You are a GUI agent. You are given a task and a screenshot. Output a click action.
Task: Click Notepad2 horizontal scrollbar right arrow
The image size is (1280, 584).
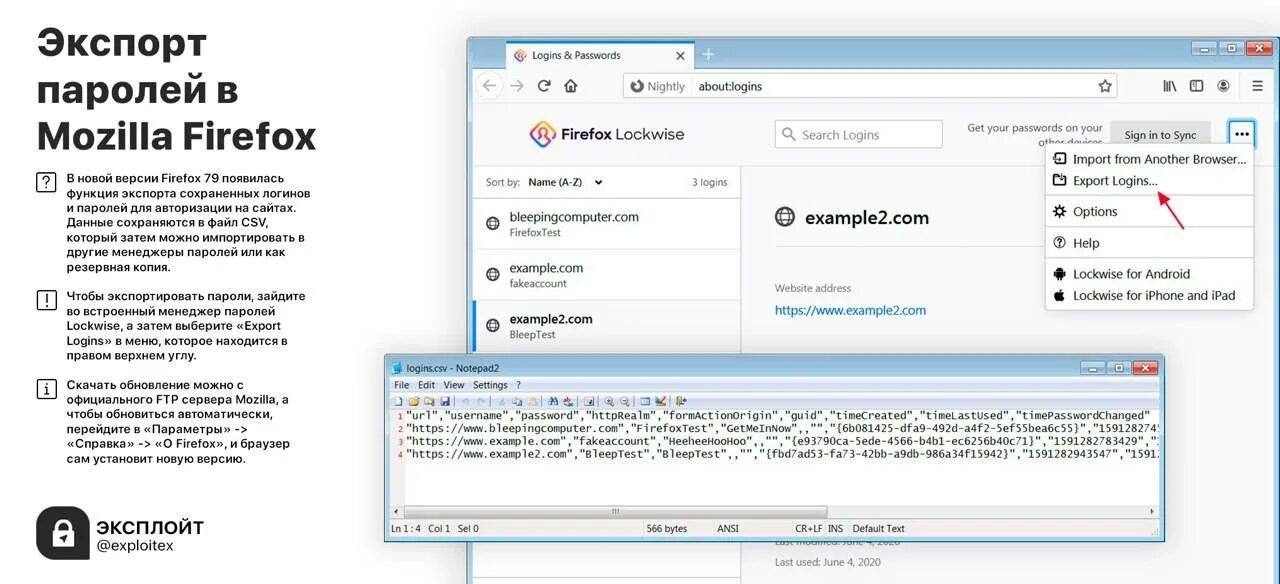coord(1152,511)
